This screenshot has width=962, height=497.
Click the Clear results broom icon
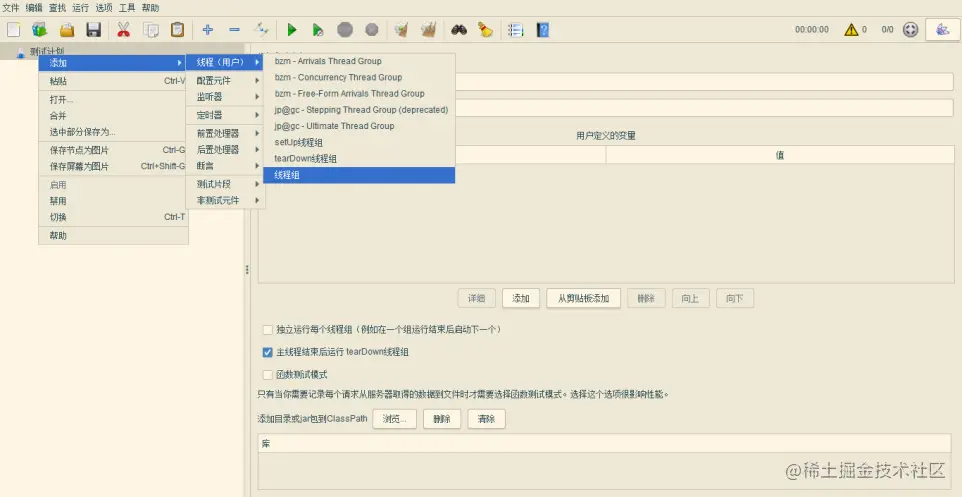(x=402, y=29)
